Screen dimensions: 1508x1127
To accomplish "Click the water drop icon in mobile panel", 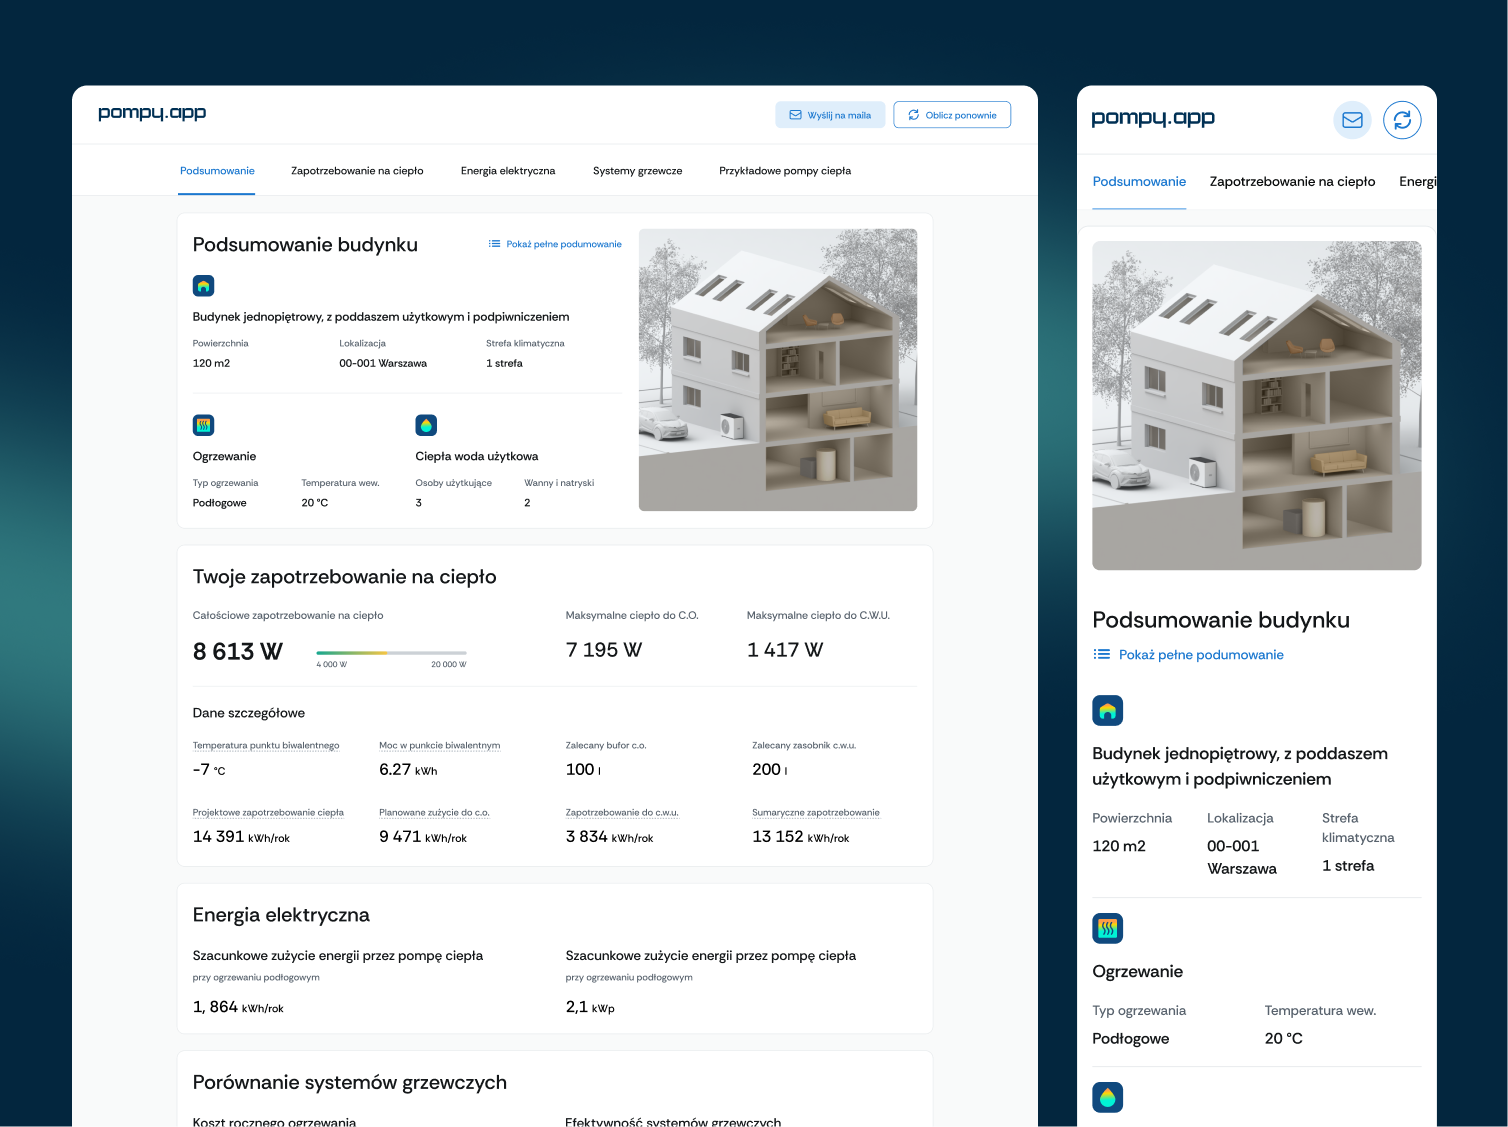I will click(x=1108, y=1098).
